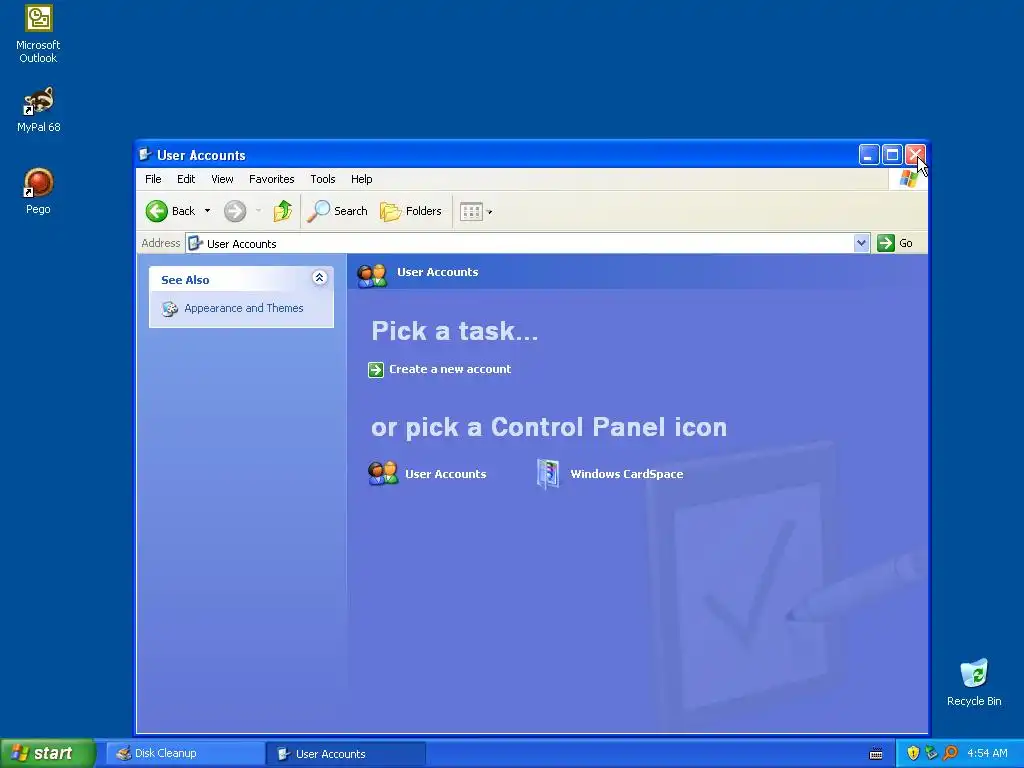Click the greyed Forward arrow button
1024x768 pixels.
point(235,211)
